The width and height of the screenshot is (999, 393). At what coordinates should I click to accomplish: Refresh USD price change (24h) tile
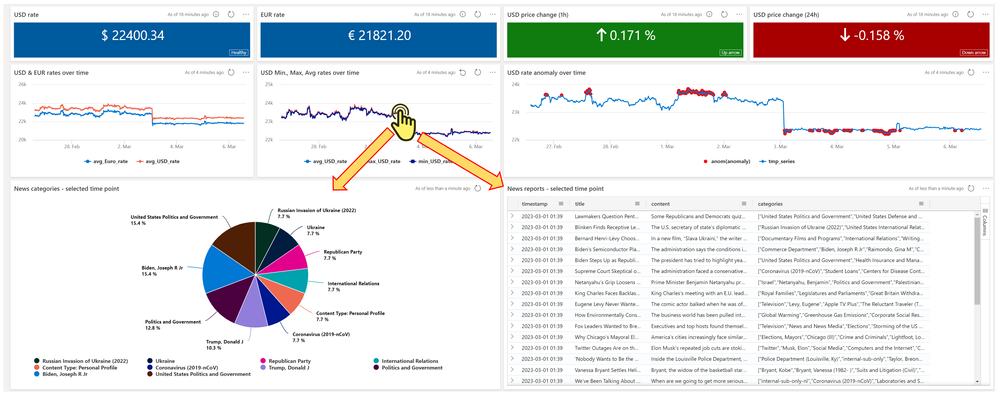click(x=971, y=13)
